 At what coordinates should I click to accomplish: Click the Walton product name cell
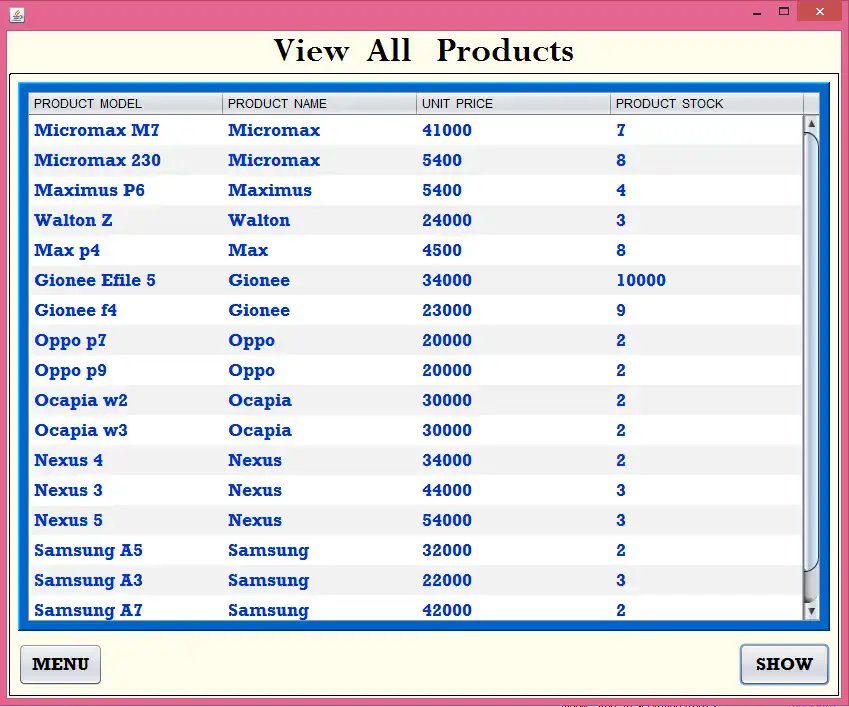click(319, 220)
